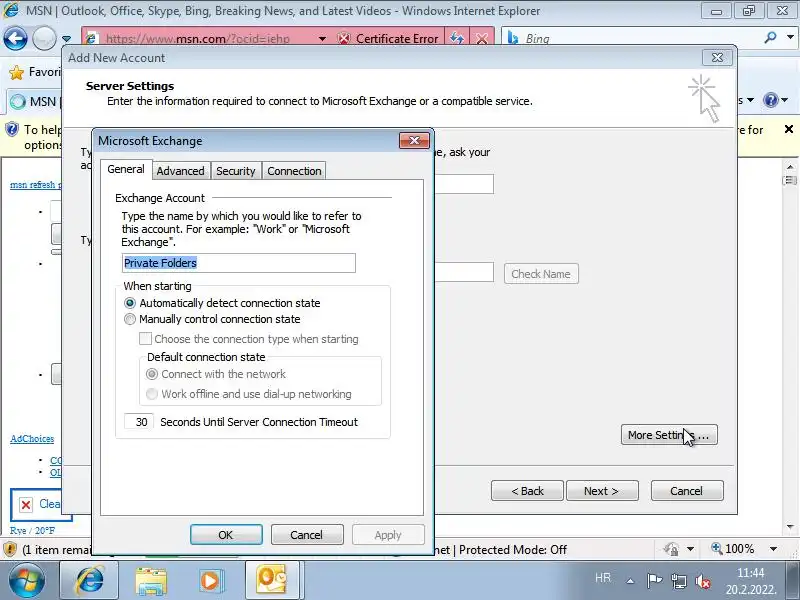Click the server connection timeout seconds field

(139, 422)
